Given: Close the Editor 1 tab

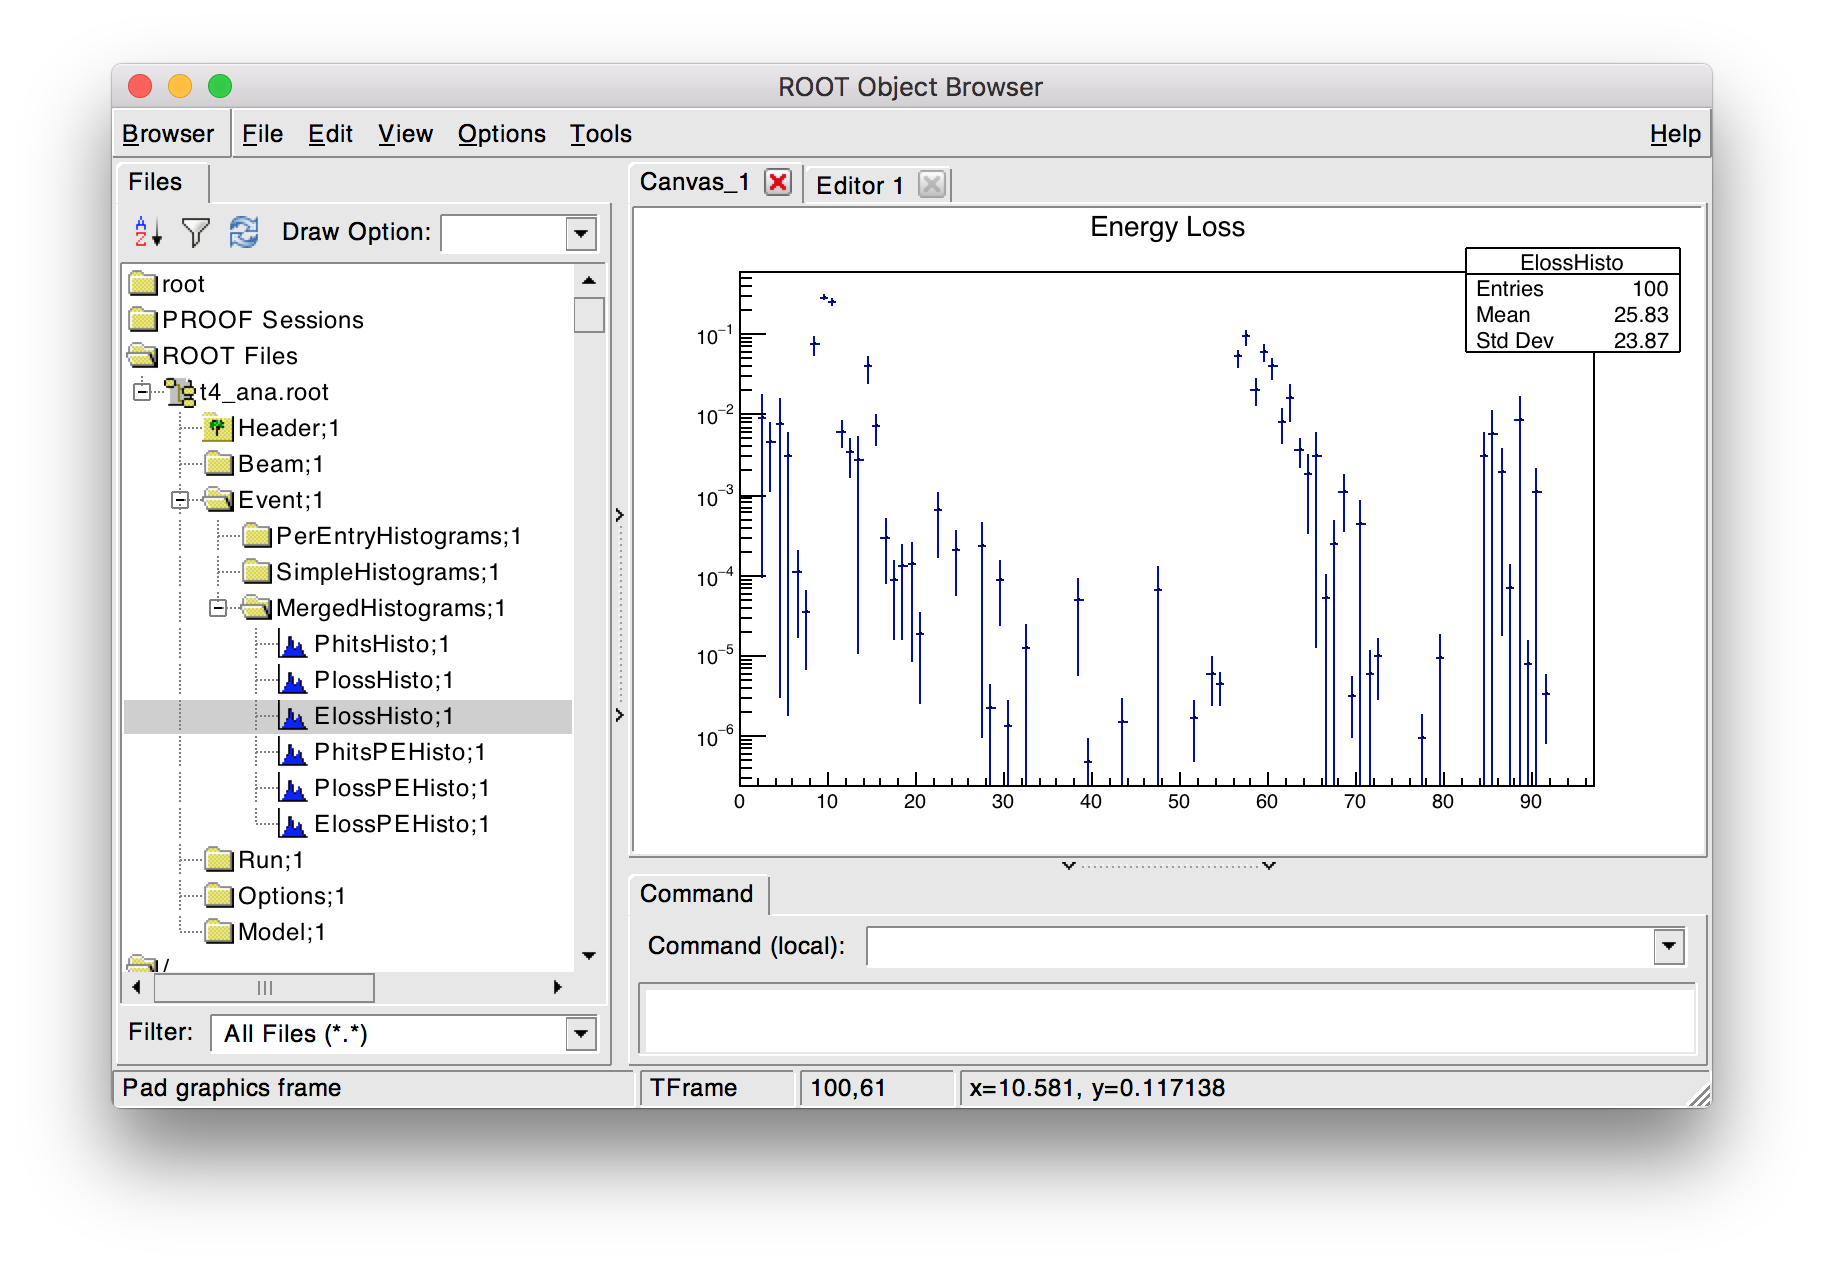Looking at the screenshot, I should click(x=932, y=185).
